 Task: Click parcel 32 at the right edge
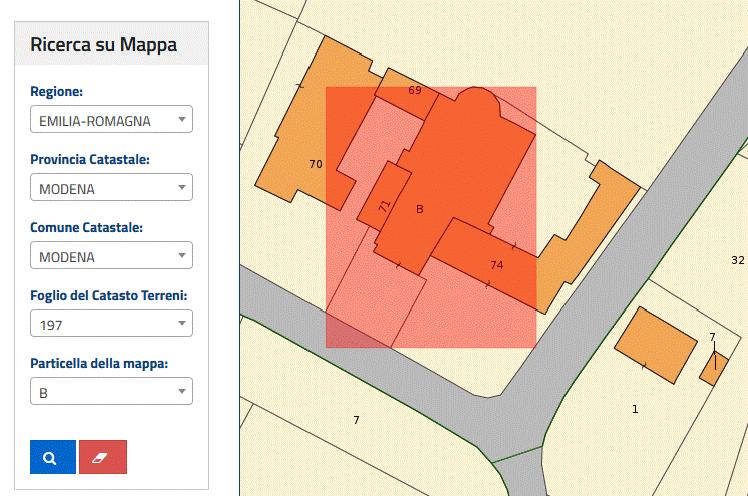(x=737, y=260)
